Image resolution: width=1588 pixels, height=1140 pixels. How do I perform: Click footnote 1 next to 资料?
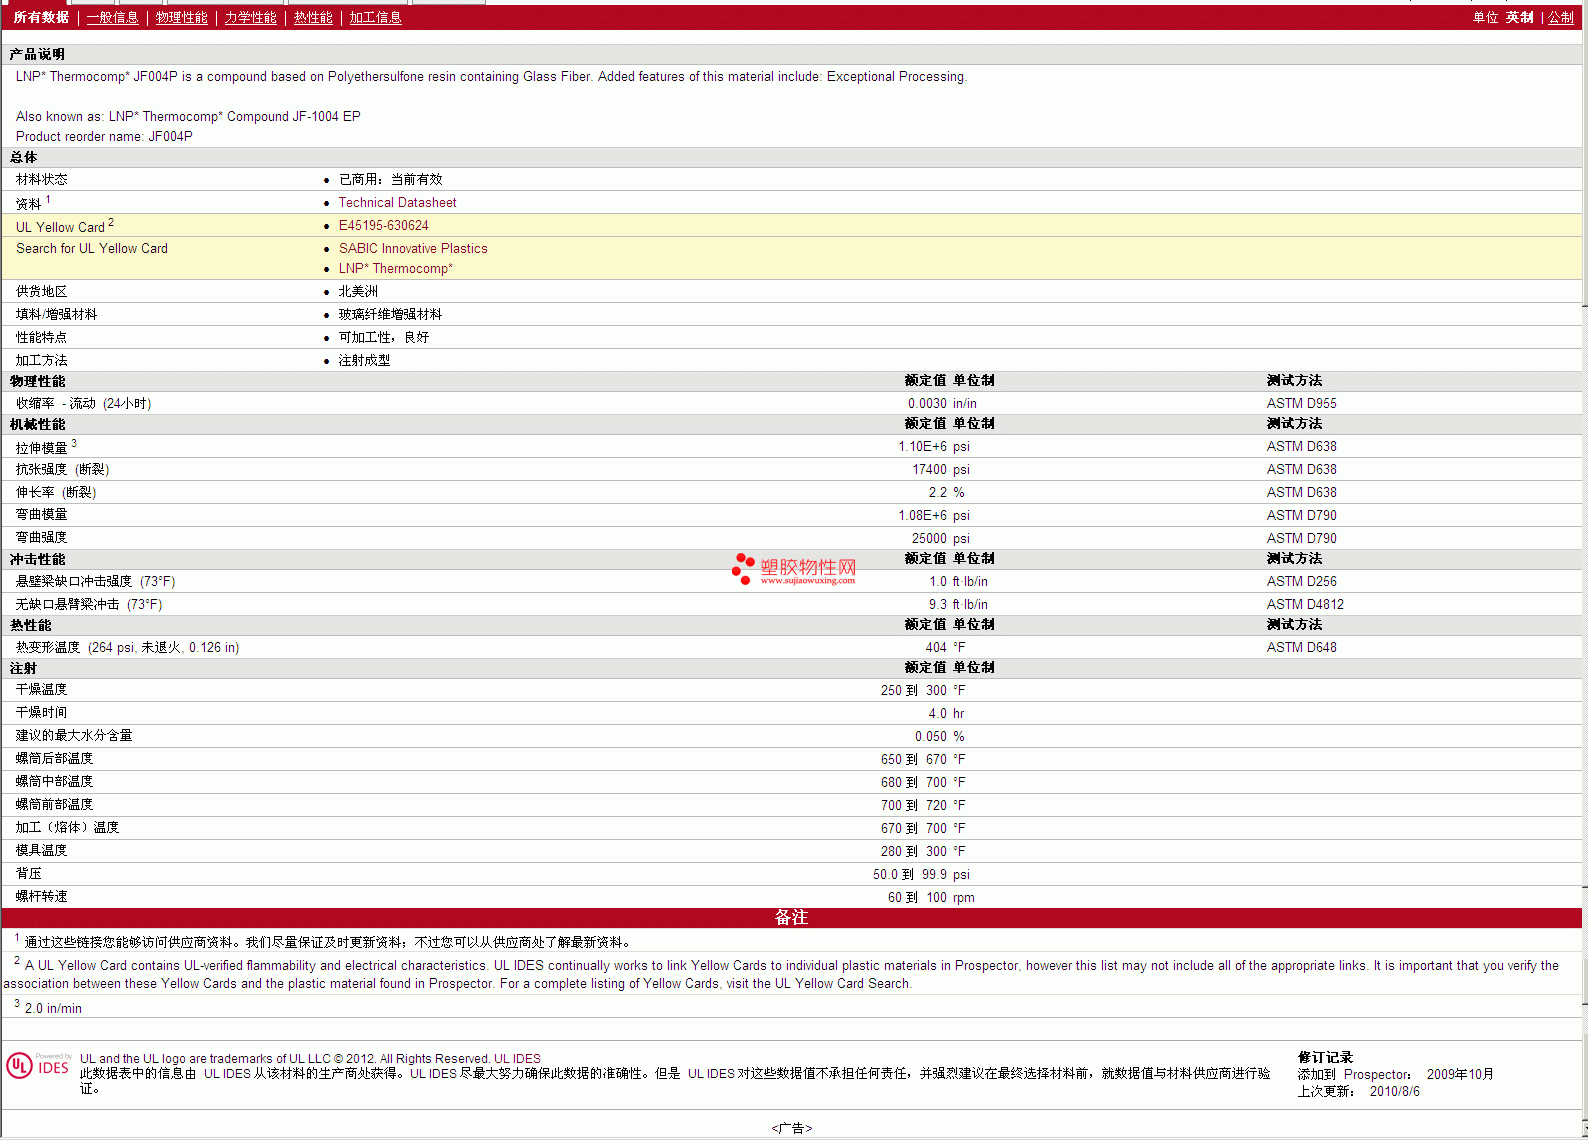48,199
